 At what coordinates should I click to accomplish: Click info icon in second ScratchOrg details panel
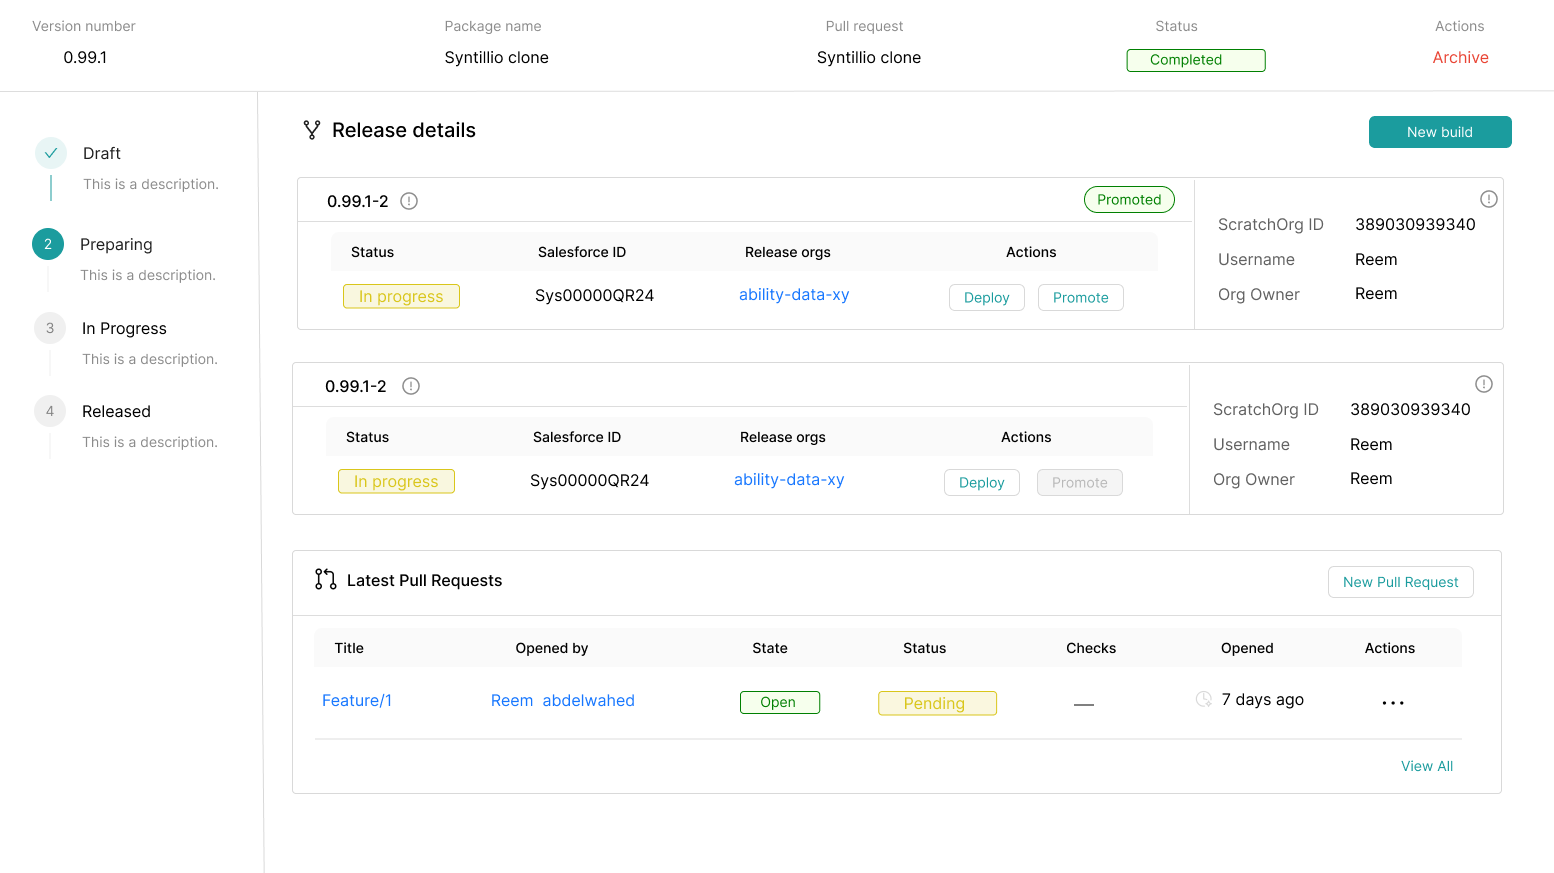[x=1484, y=384]
